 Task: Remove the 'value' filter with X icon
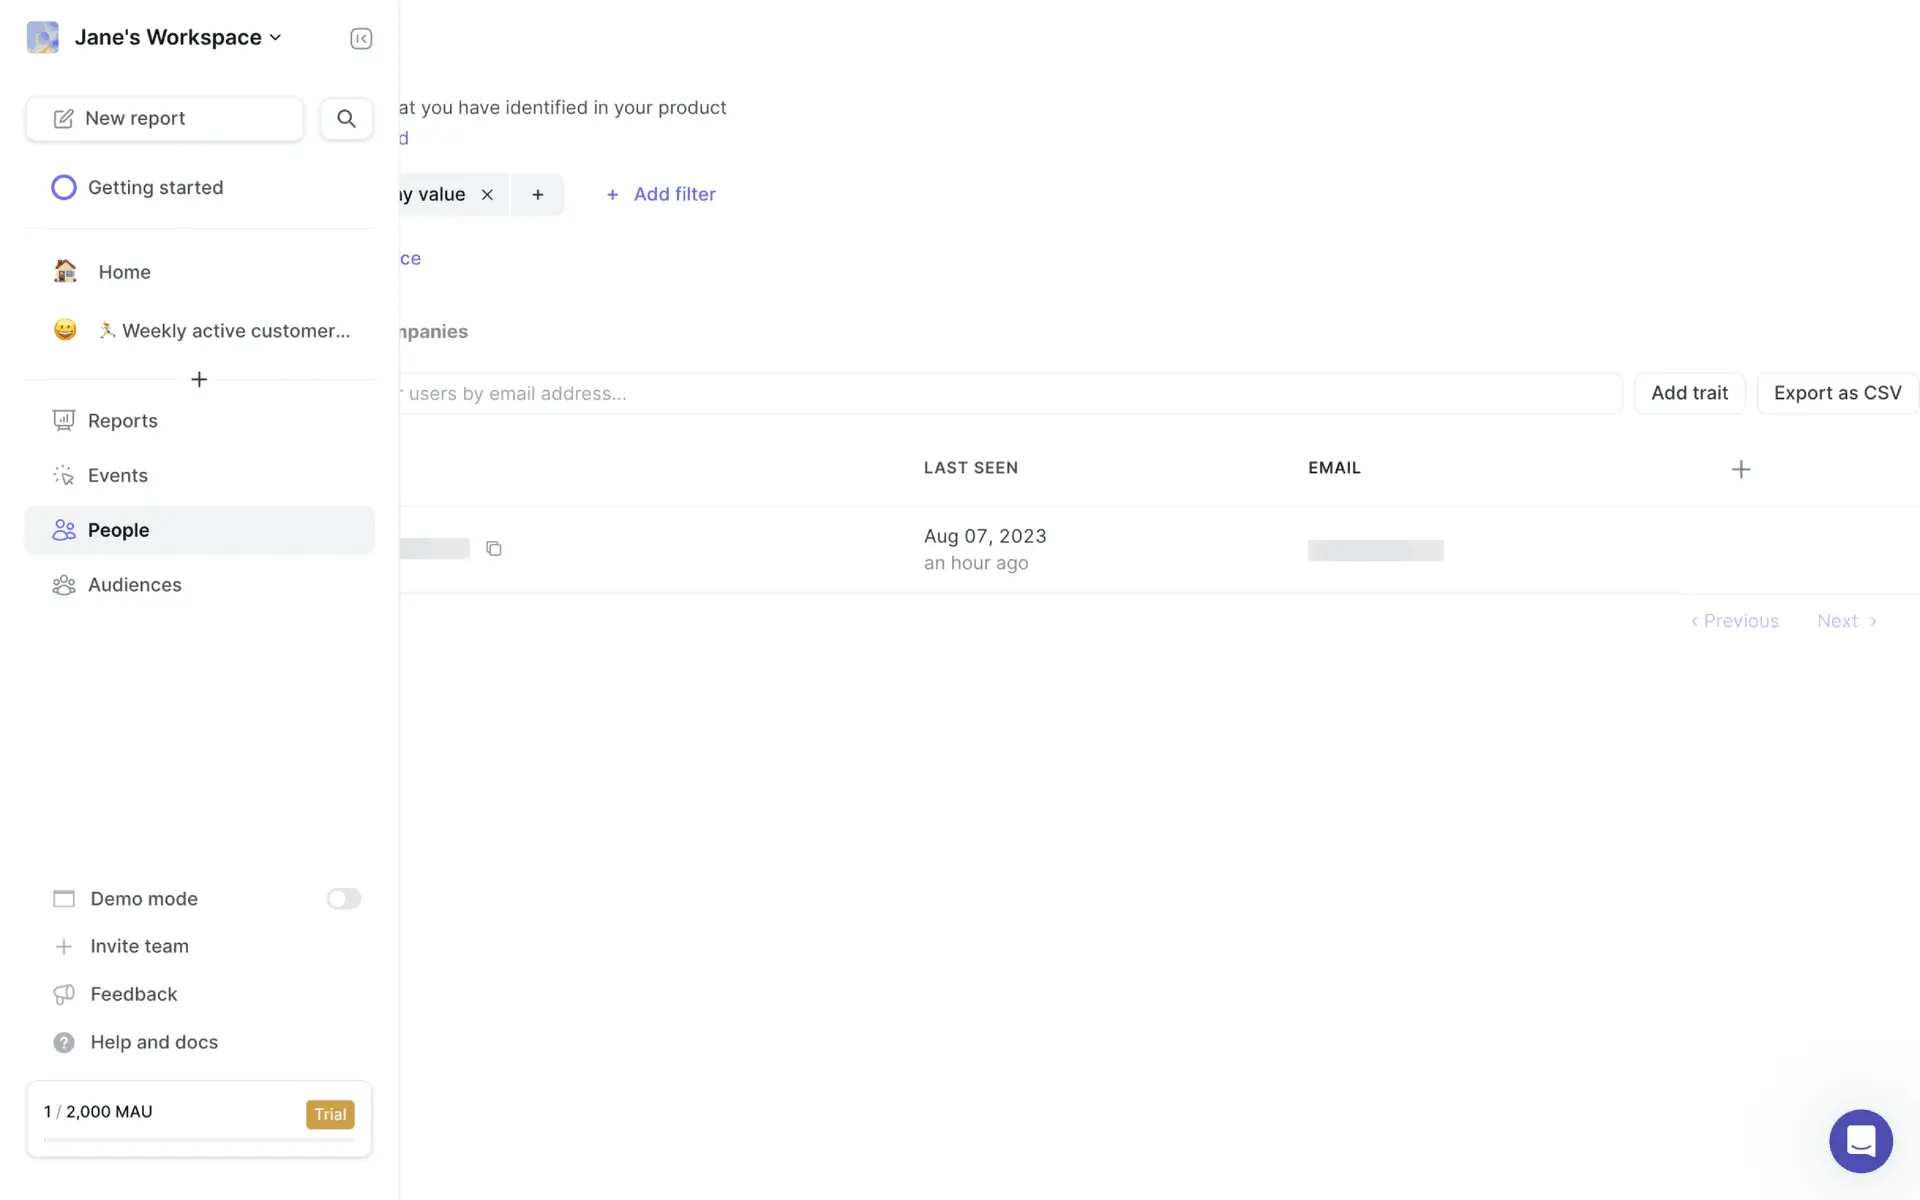pyautogui.click(x=487, y=195)
